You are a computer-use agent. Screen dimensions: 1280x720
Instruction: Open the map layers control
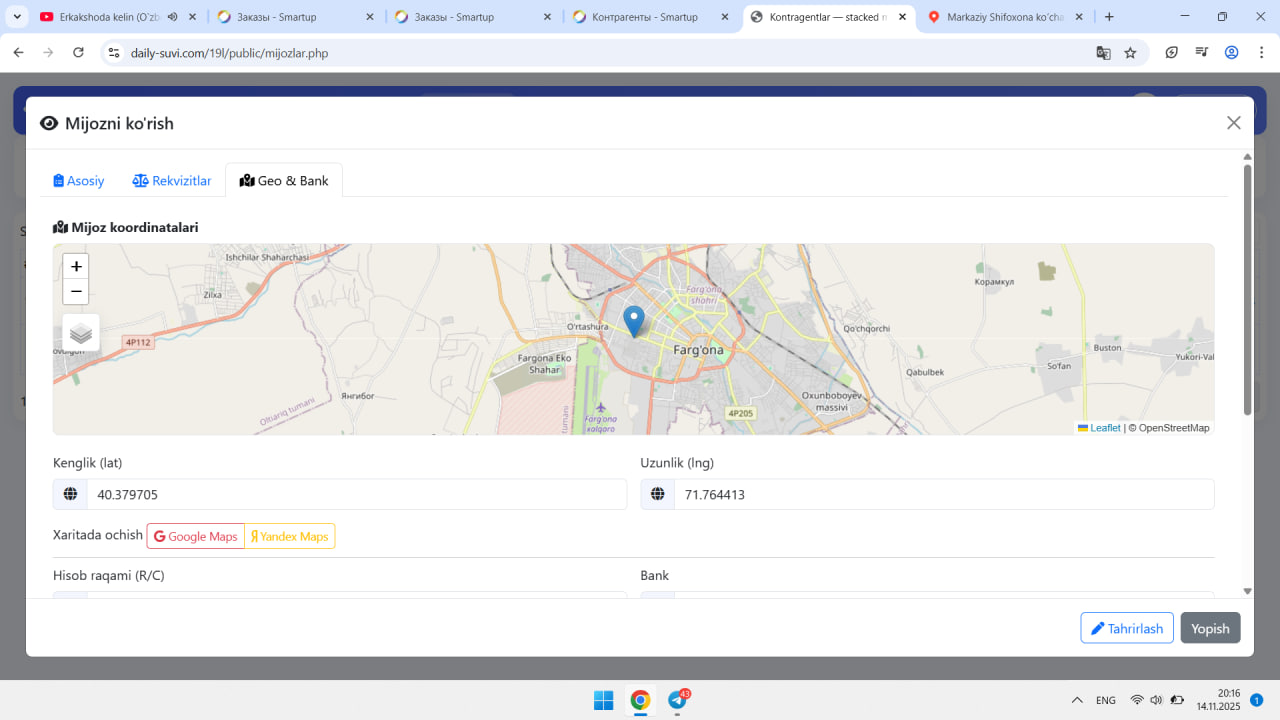point(81,333)
